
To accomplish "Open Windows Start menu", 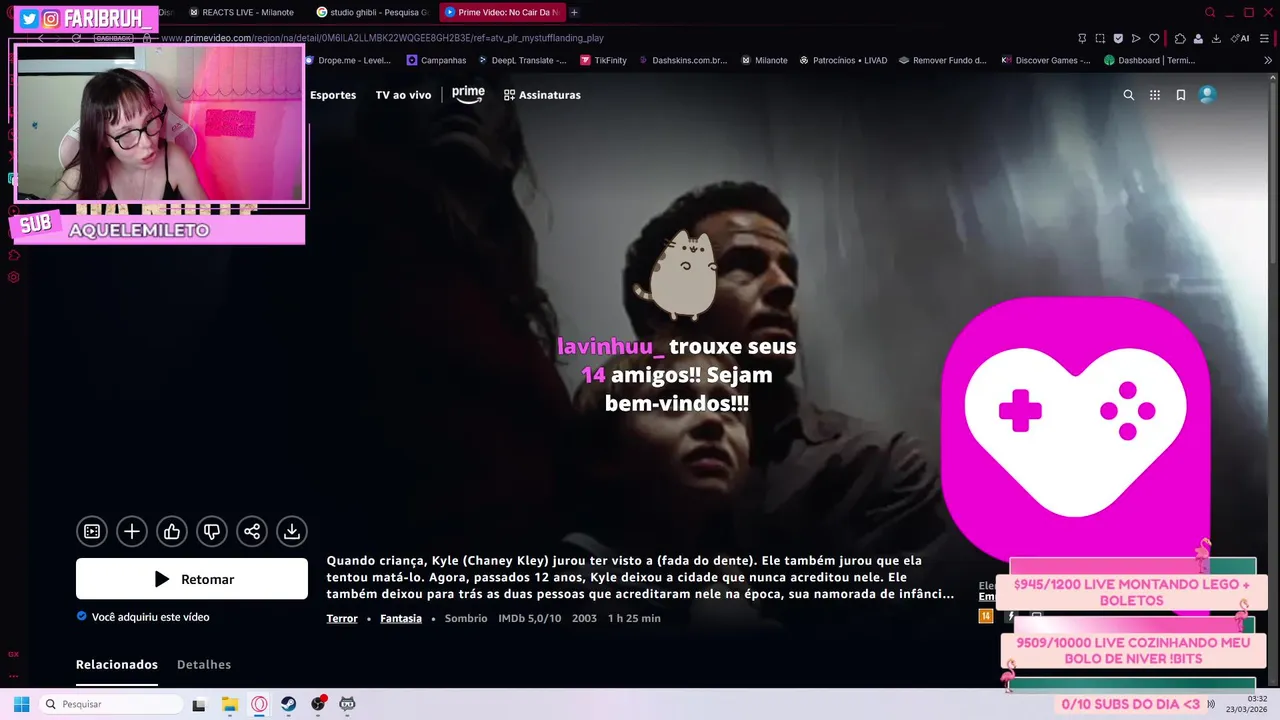I will [21, 704].
